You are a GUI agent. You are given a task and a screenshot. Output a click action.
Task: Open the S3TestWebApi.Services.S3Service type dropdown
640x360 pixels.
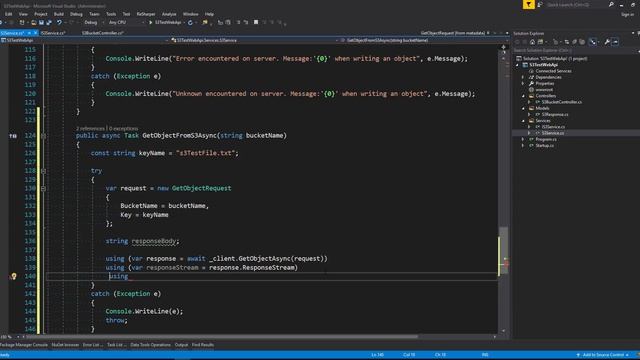click(x=255, y=40)
